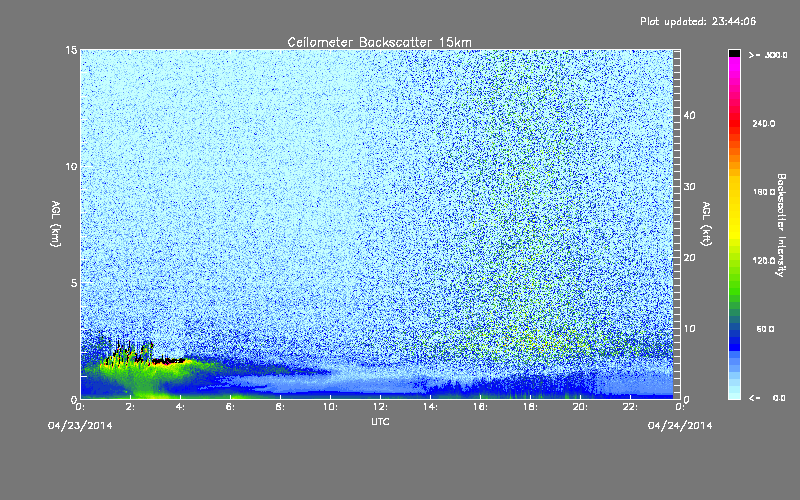Screen dimensions: 800x500
Task: Click the '240.0' colorbar label
Action: coord(764,124)
